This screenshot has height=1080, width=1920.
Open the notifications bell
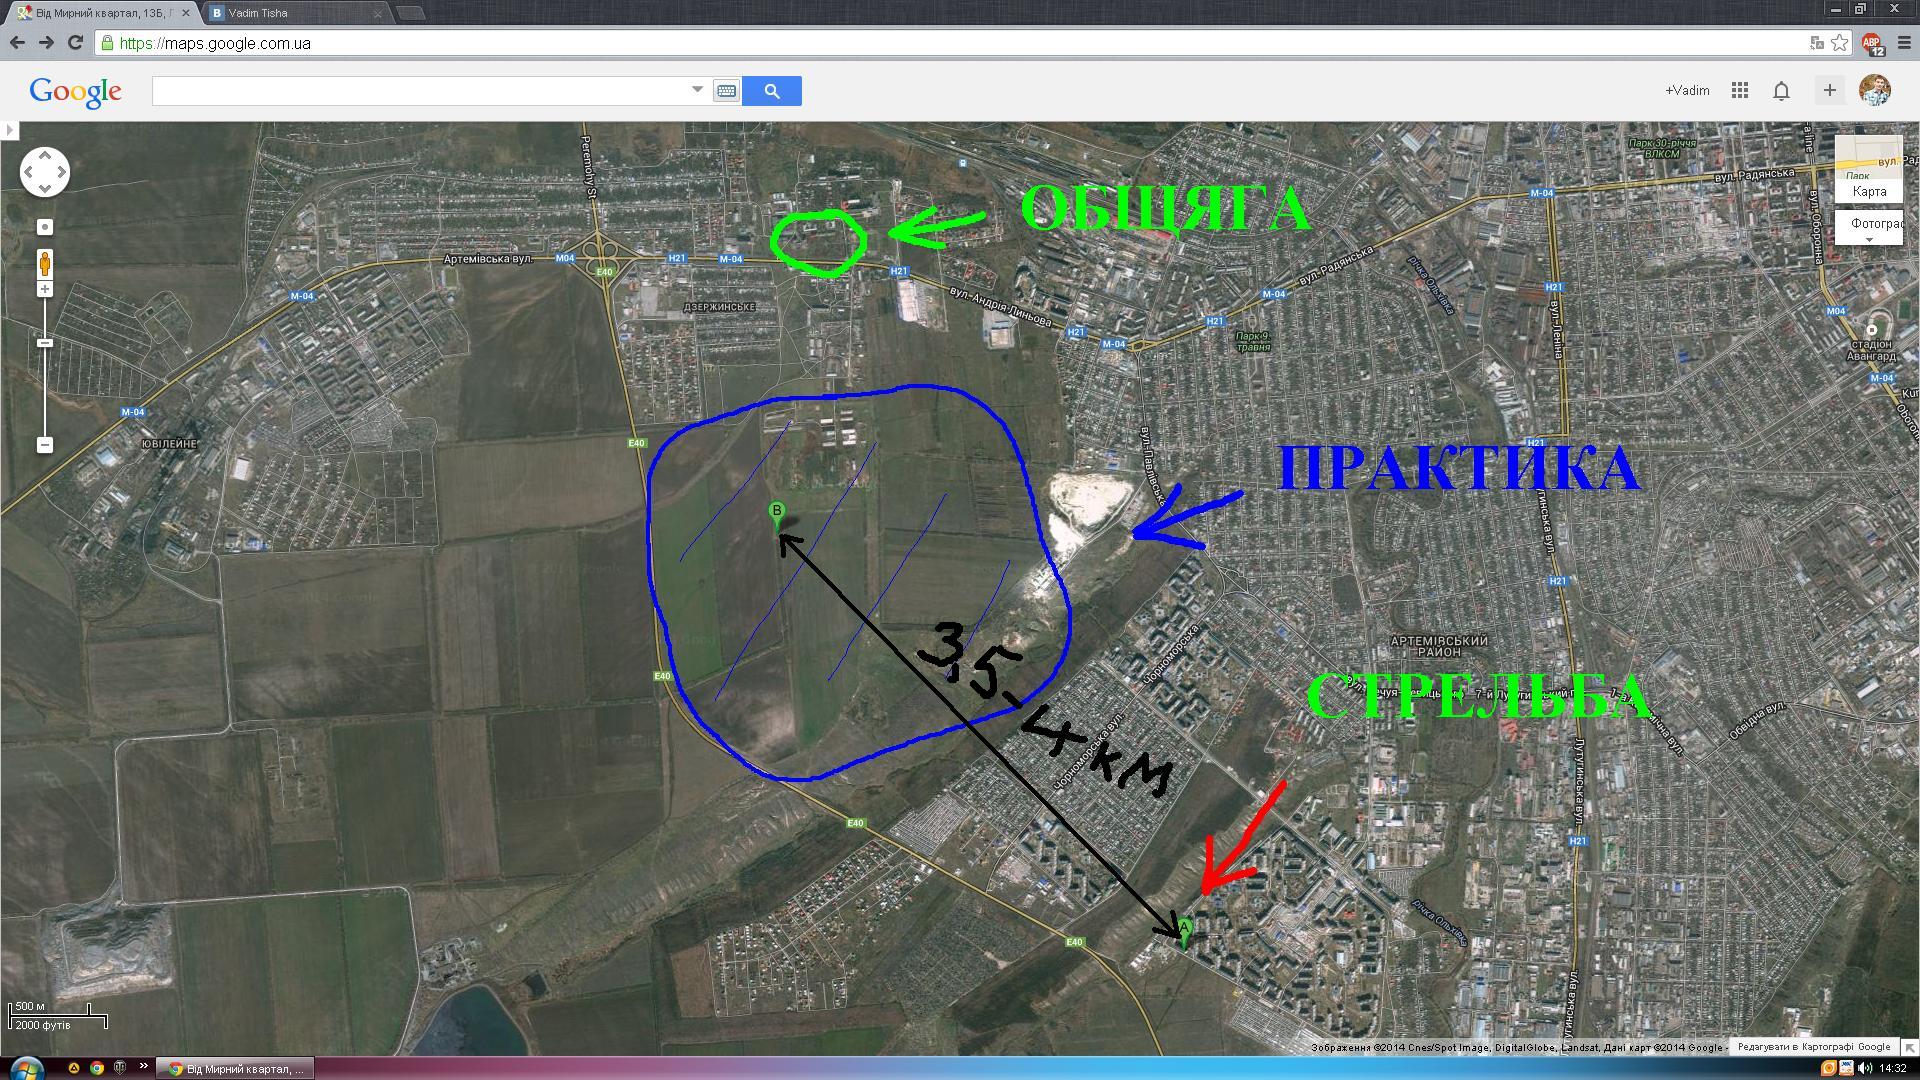1781,91
